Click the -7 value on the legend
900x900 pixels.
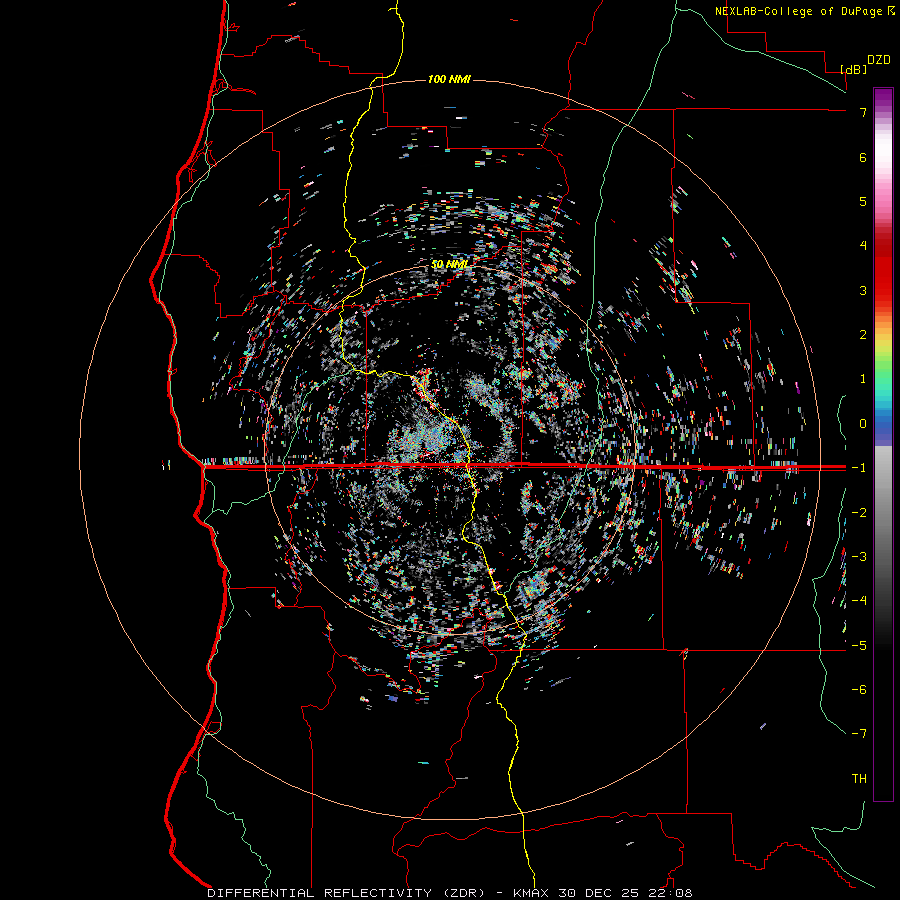click(x=859, y=734)
